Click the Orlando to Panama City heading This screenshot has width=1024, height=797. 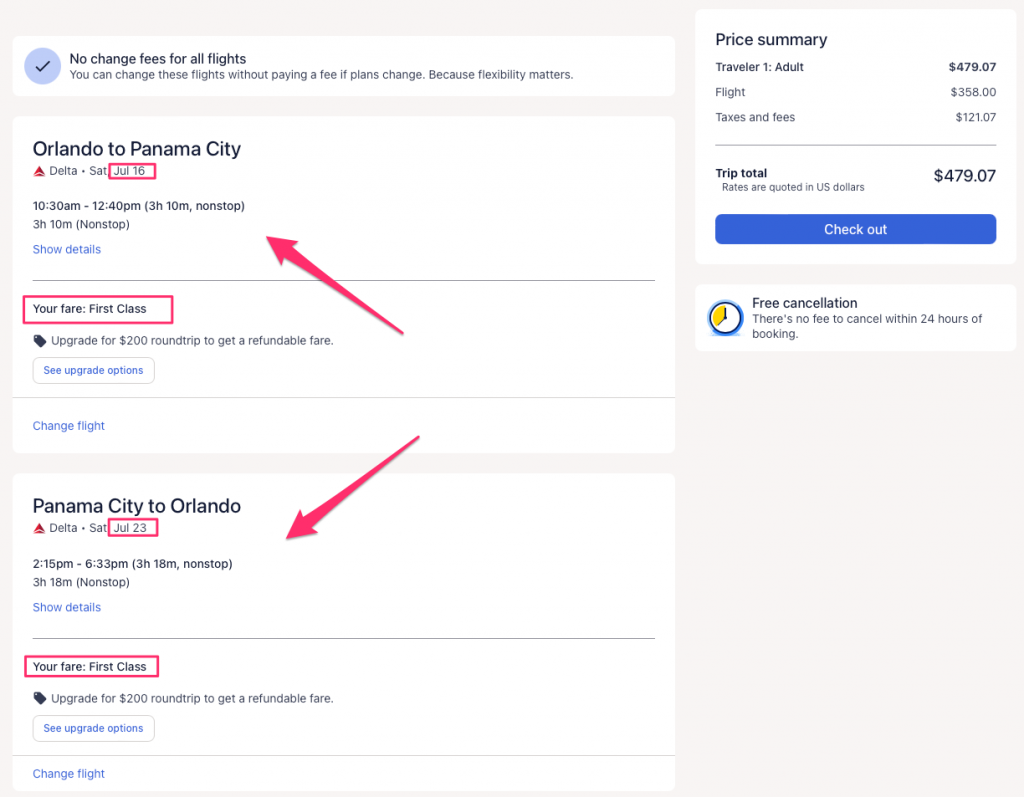coord(136,149)
